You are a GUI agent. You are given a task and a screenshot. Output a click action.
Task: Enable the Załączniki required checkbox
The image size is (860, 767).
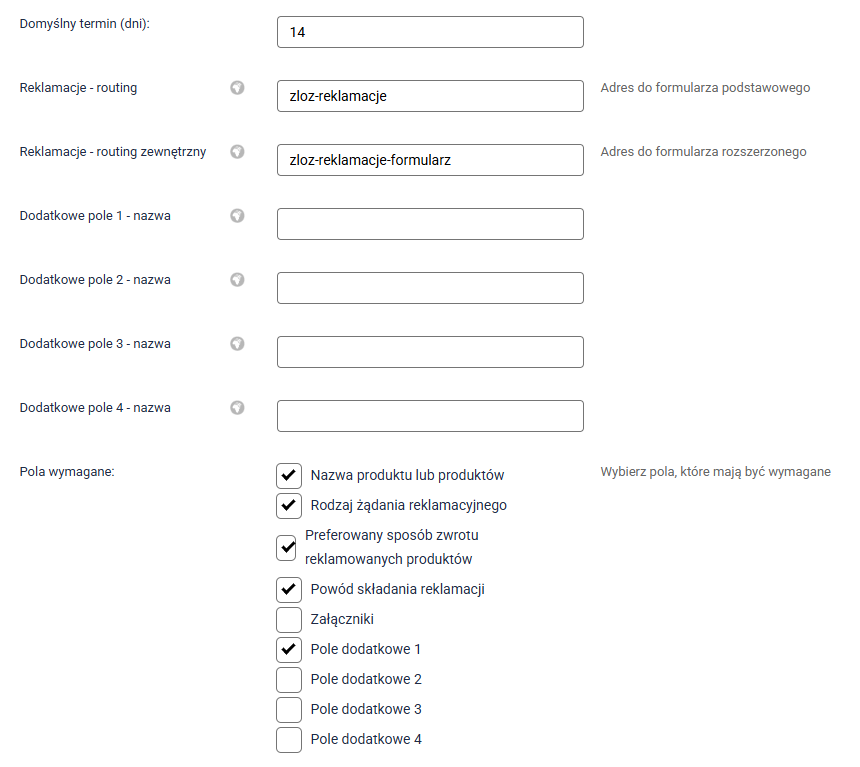(x=289, y=619)
